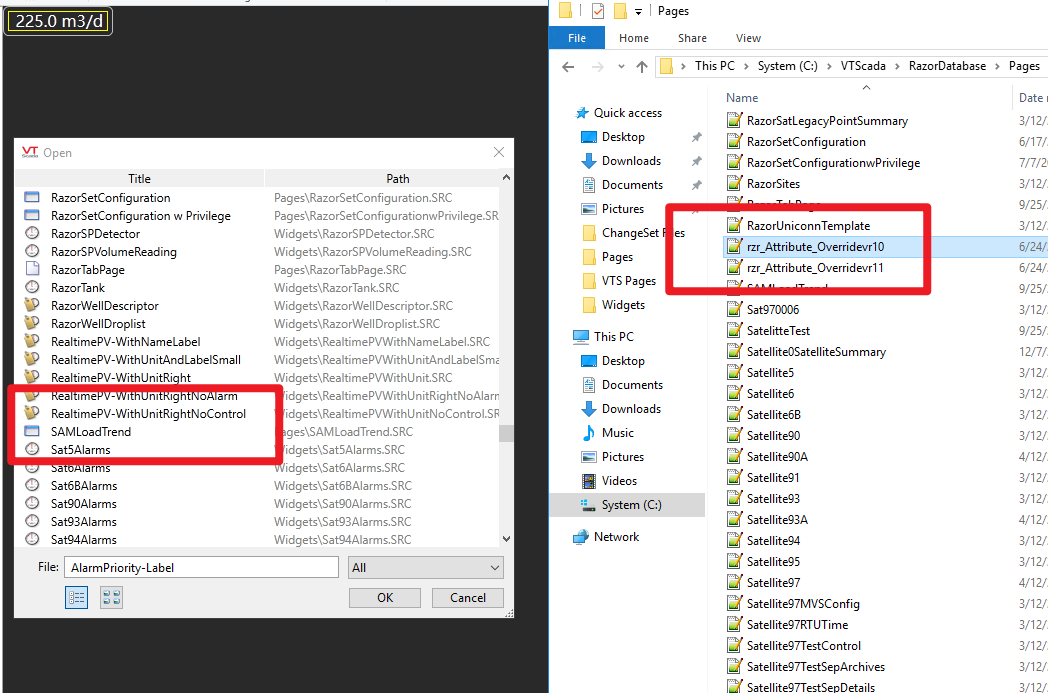Click the Downloads icon under Quick access
Image resolution: width=1048 pixels, height=693 pixels.
(x=589, y=161)
